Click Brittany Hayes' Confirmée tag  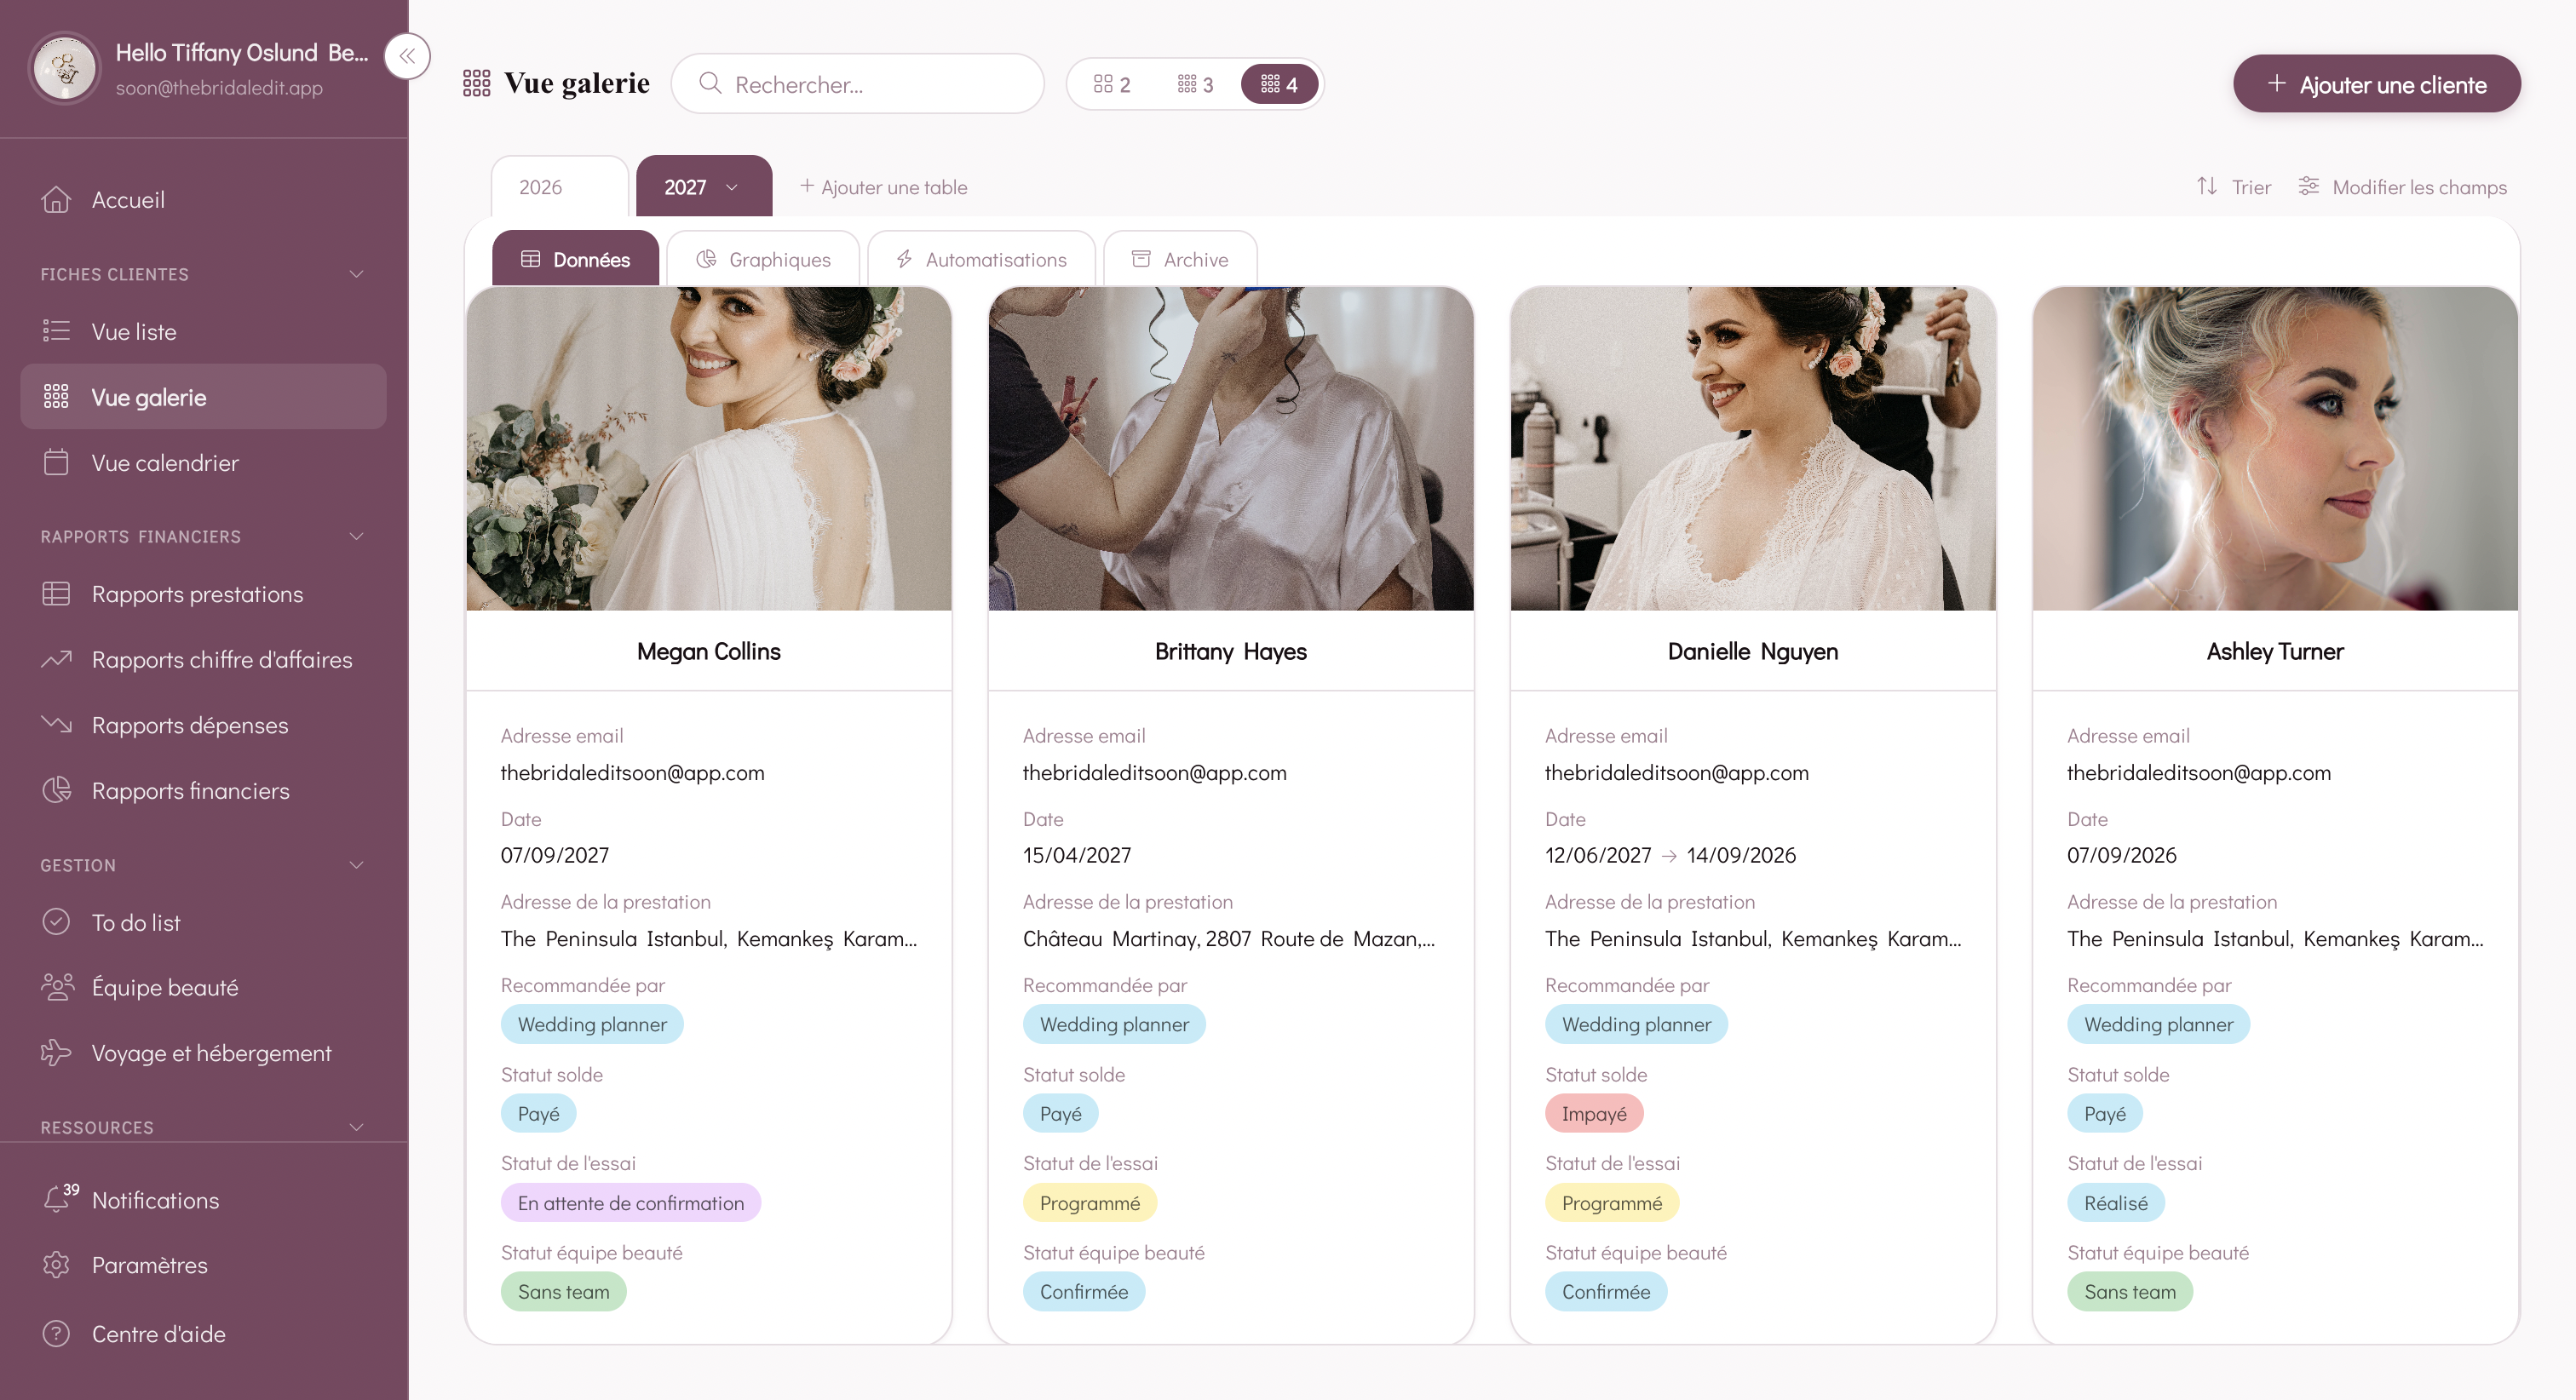(1084, 1292)
